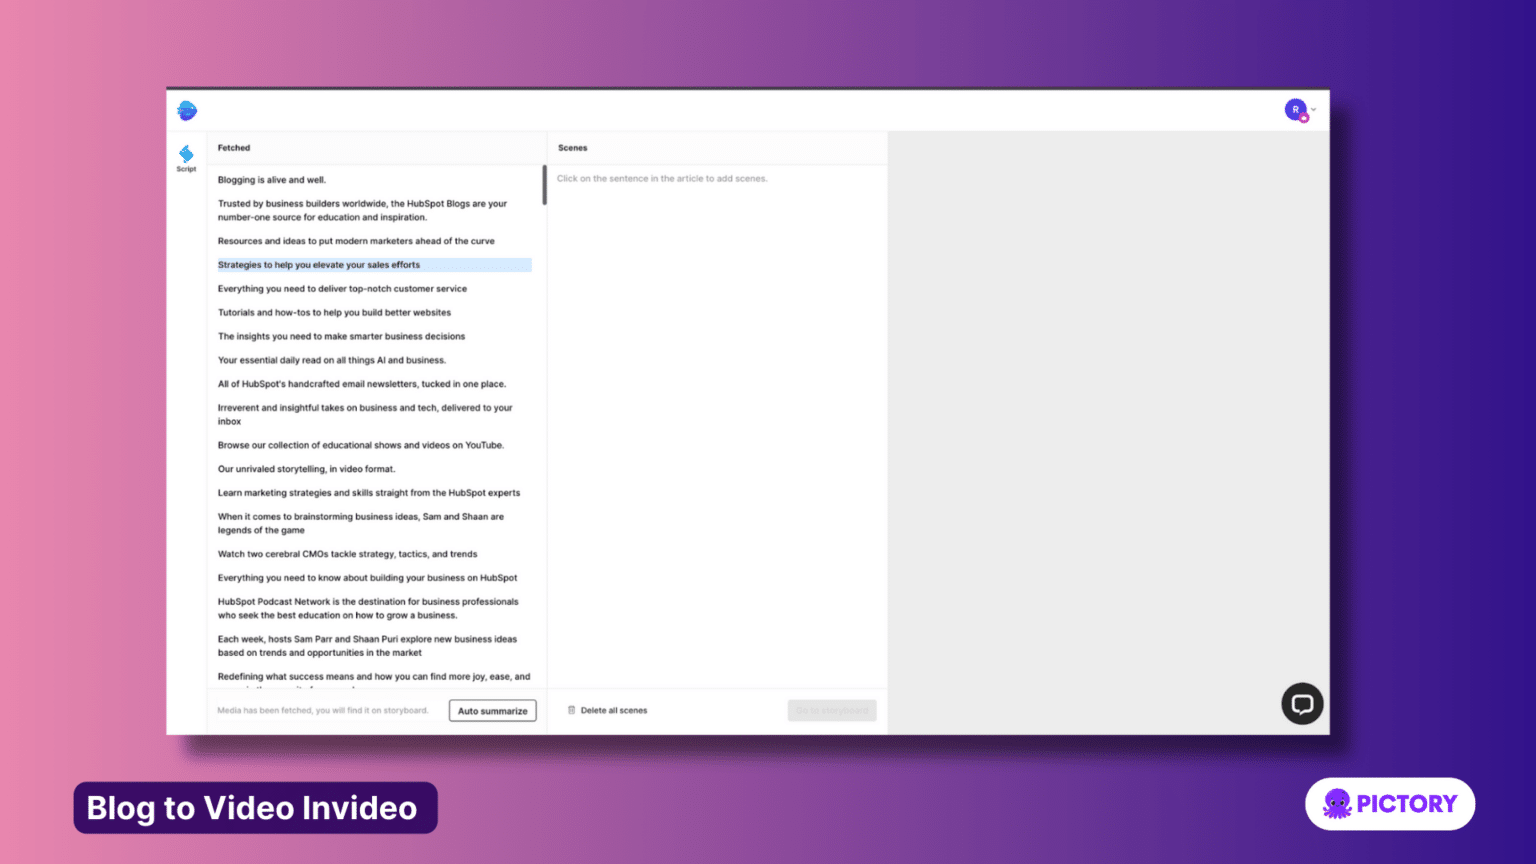Image resolution: width=1536 pixels, height=864 pixels.
Task: Click the Fetched panel header
Action: pos(234,147)
